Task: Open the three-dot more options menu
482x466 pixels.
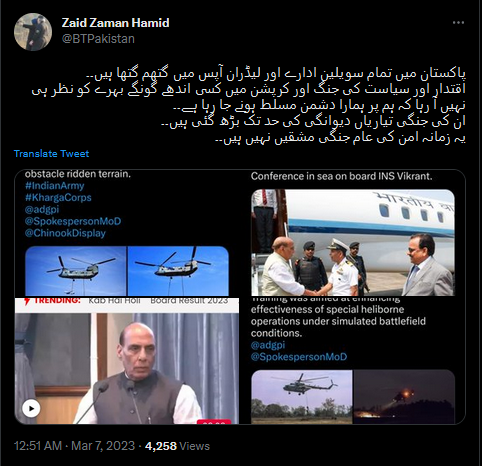Action: 458,23
